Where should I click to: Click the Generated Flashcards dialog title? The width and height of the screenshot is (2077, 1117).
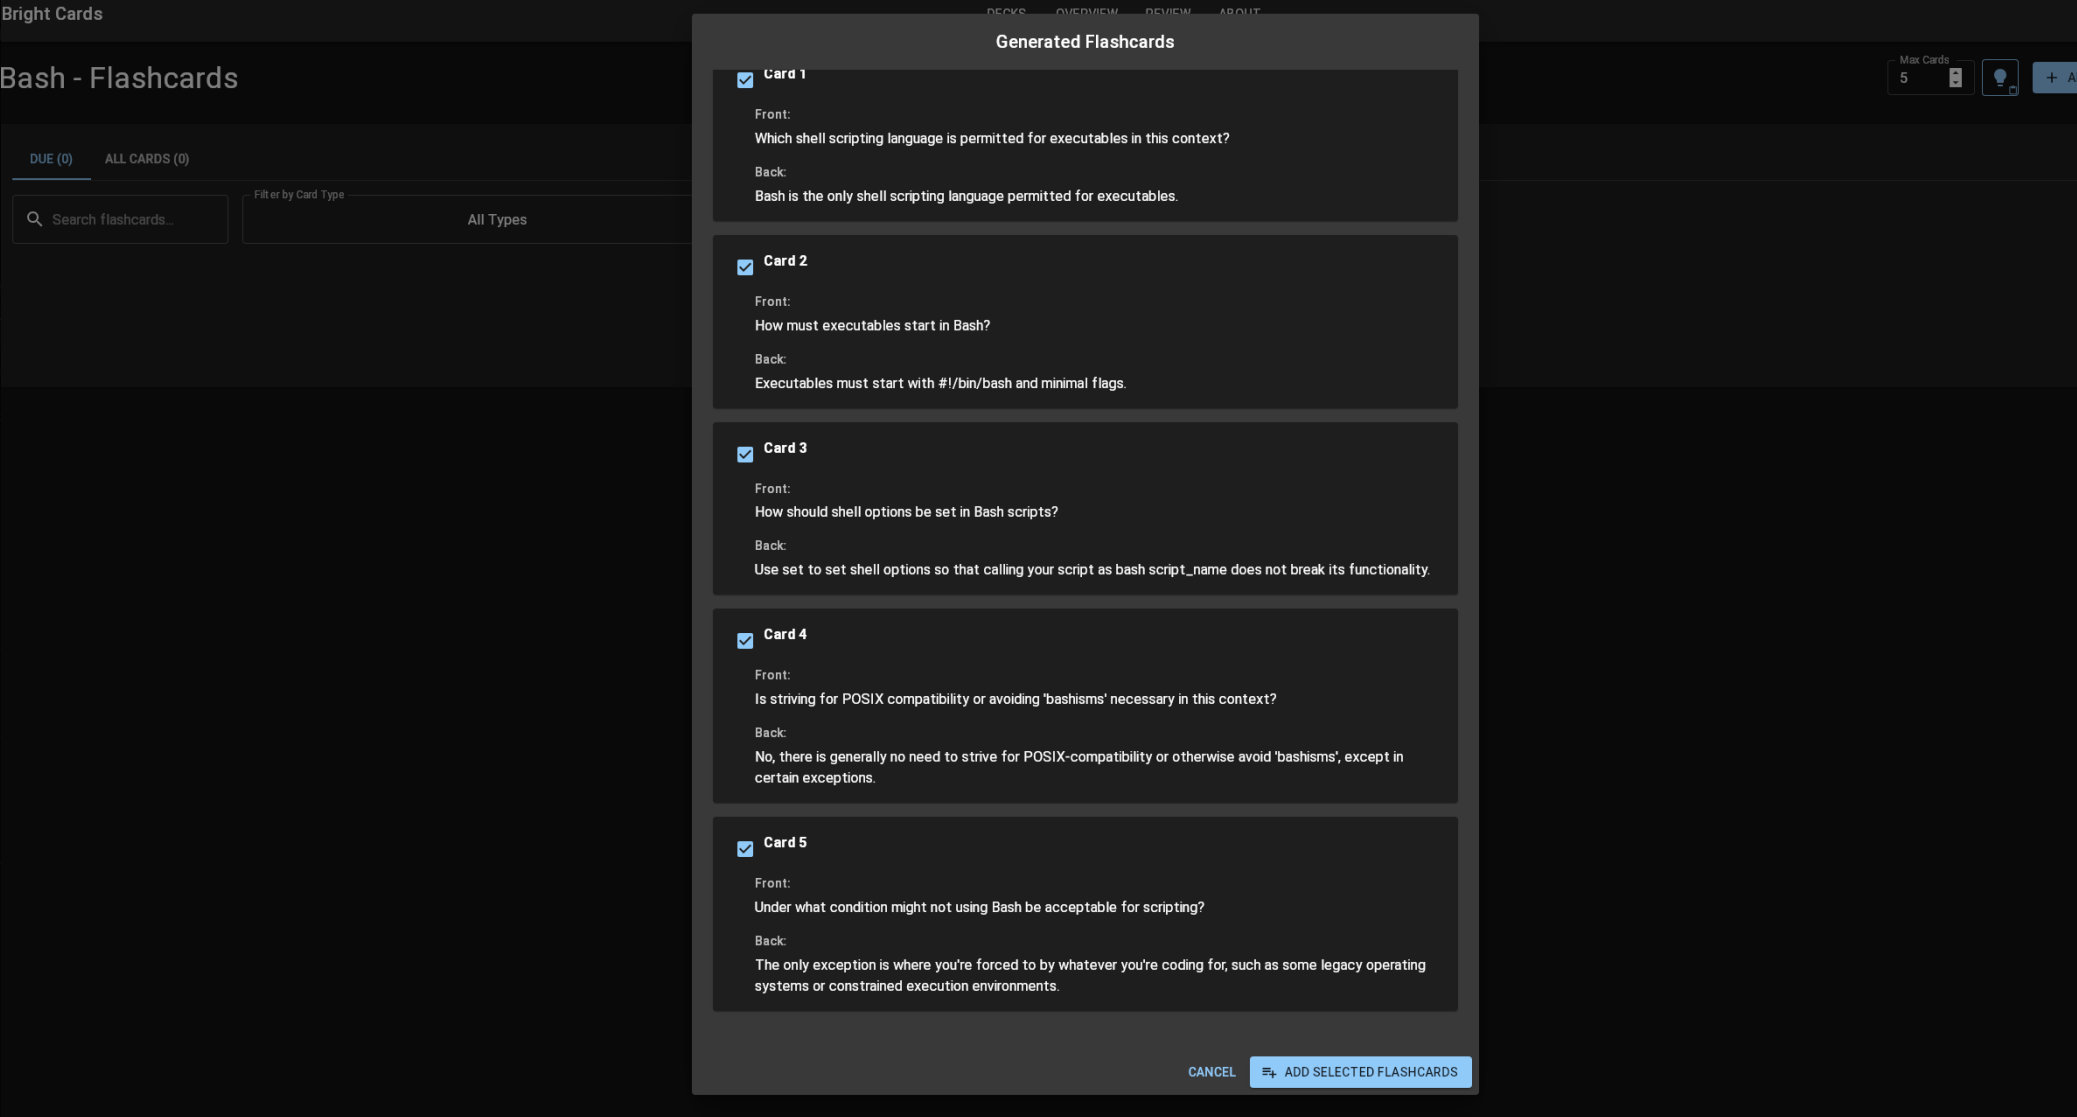pyautogui.click(x=1085, y=42)
